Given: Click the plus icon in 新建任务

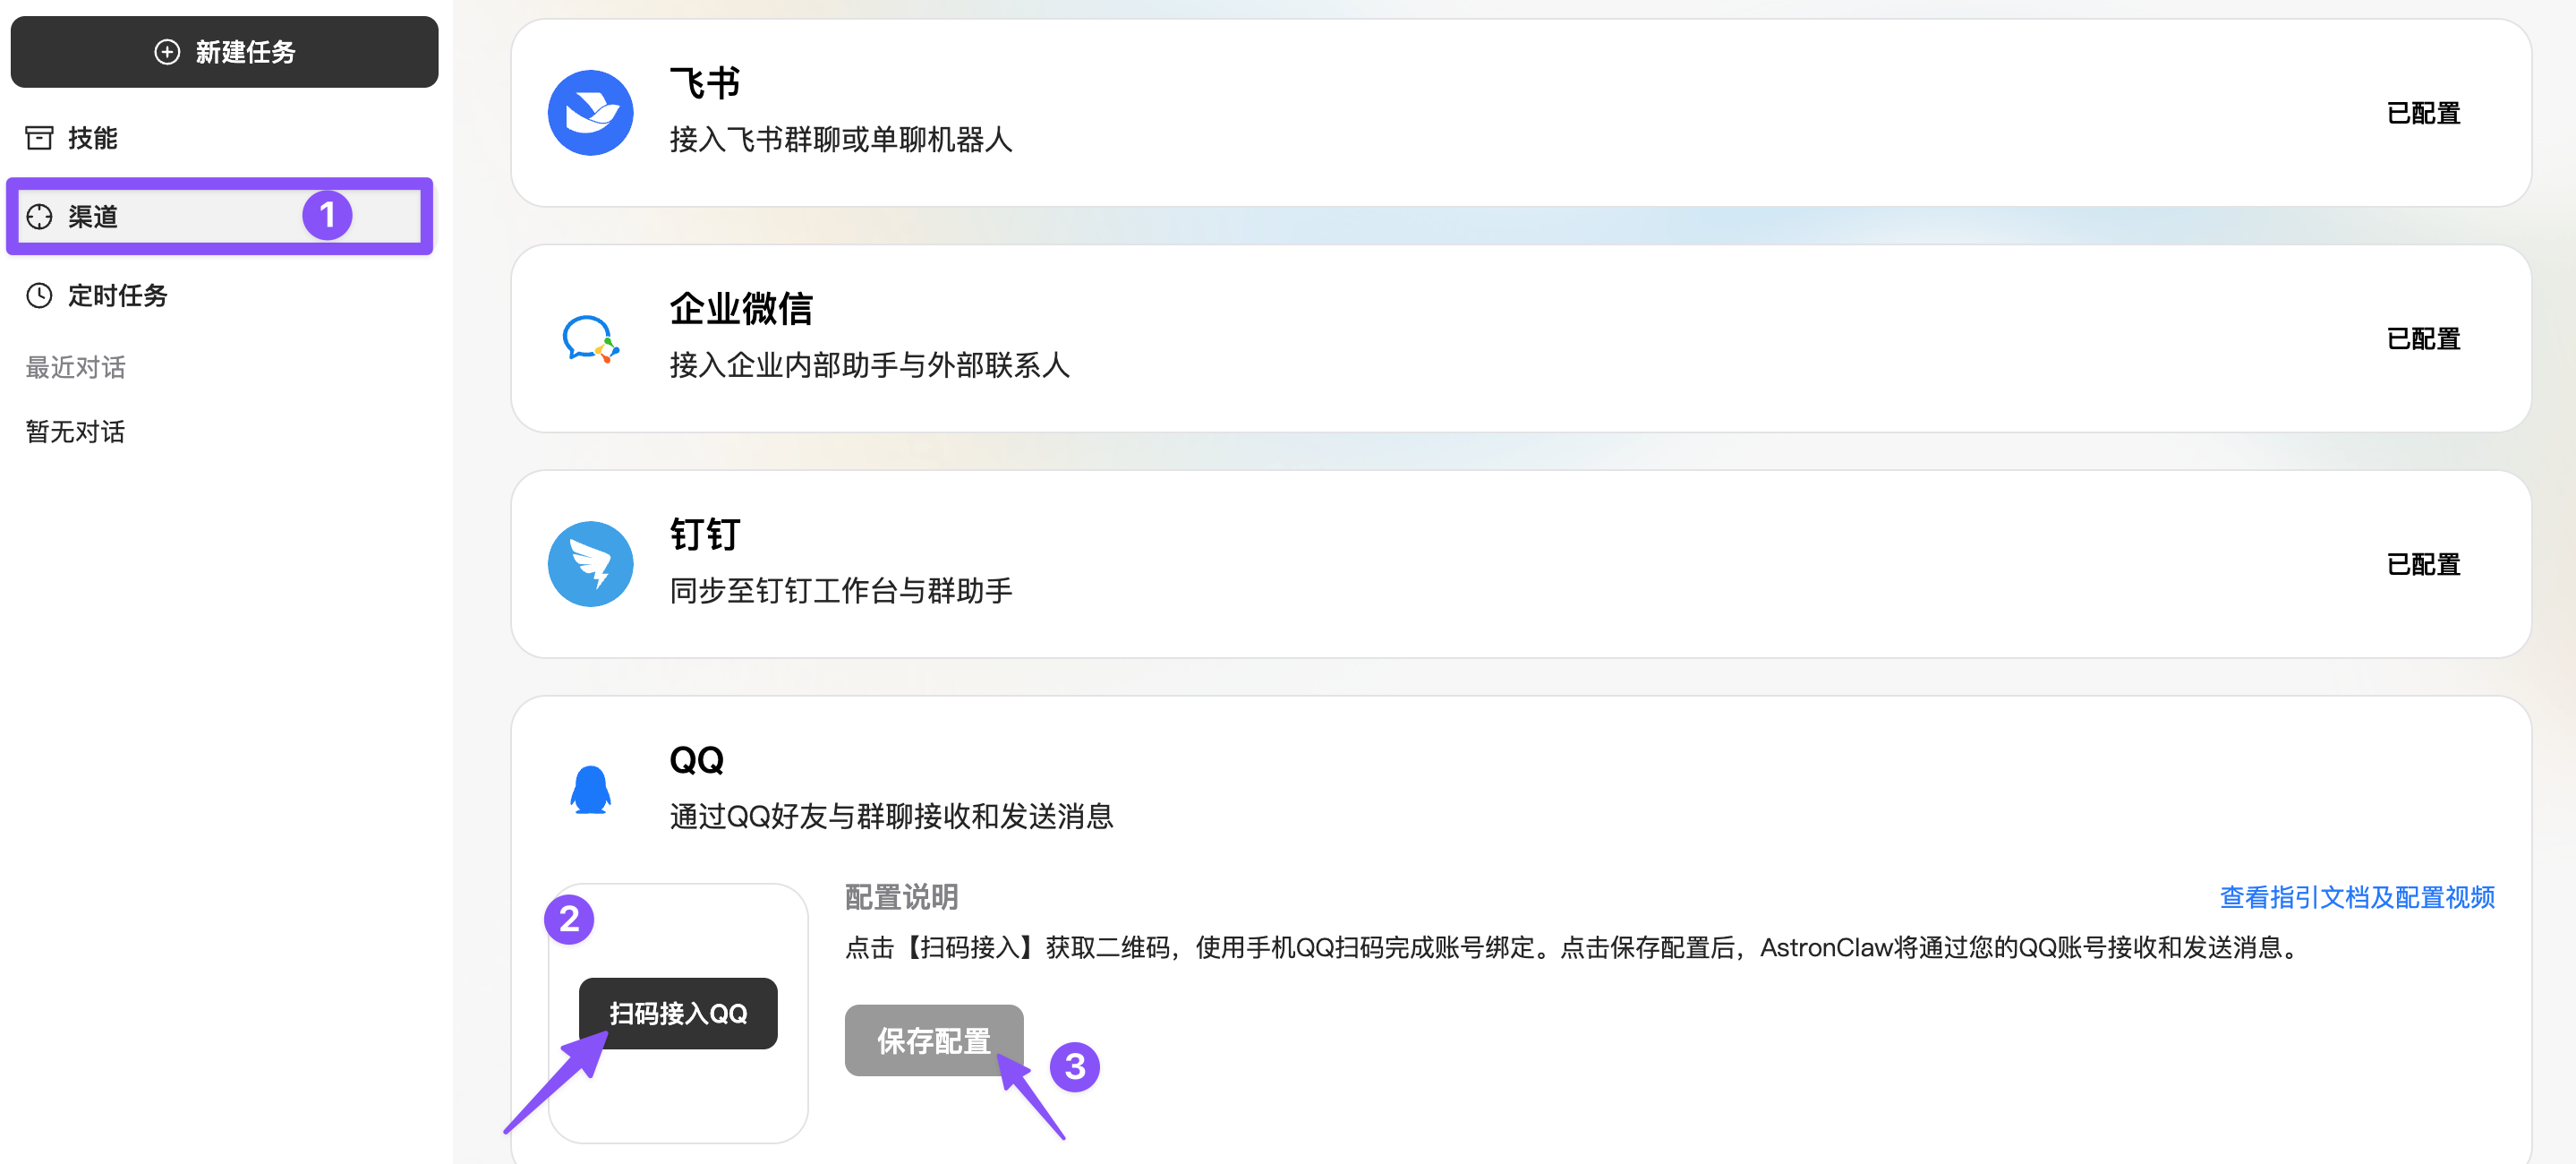Looking at the screenshot, I should (167, 52).
